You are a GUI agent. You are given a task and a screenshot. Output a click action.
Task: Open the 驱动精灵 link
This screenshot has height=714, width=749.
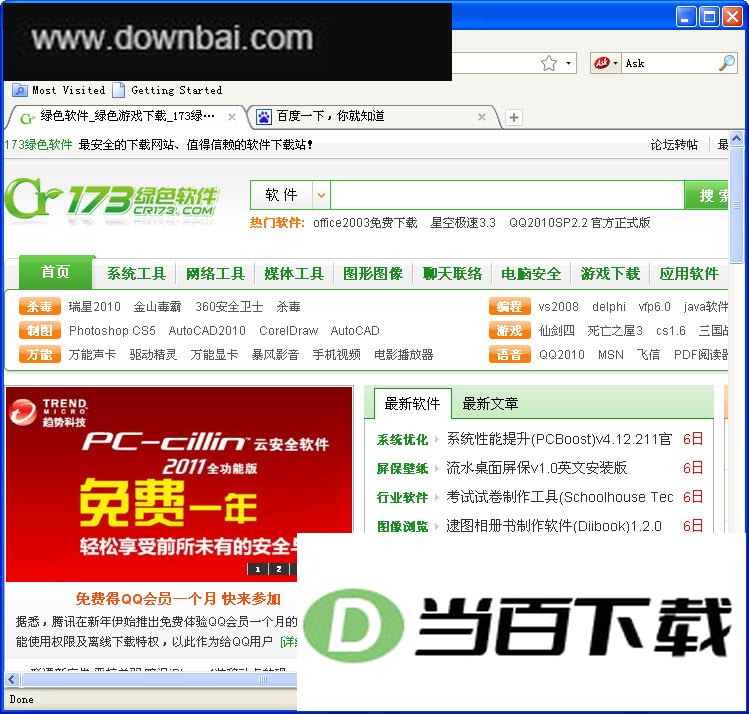(x=153, y=354)
